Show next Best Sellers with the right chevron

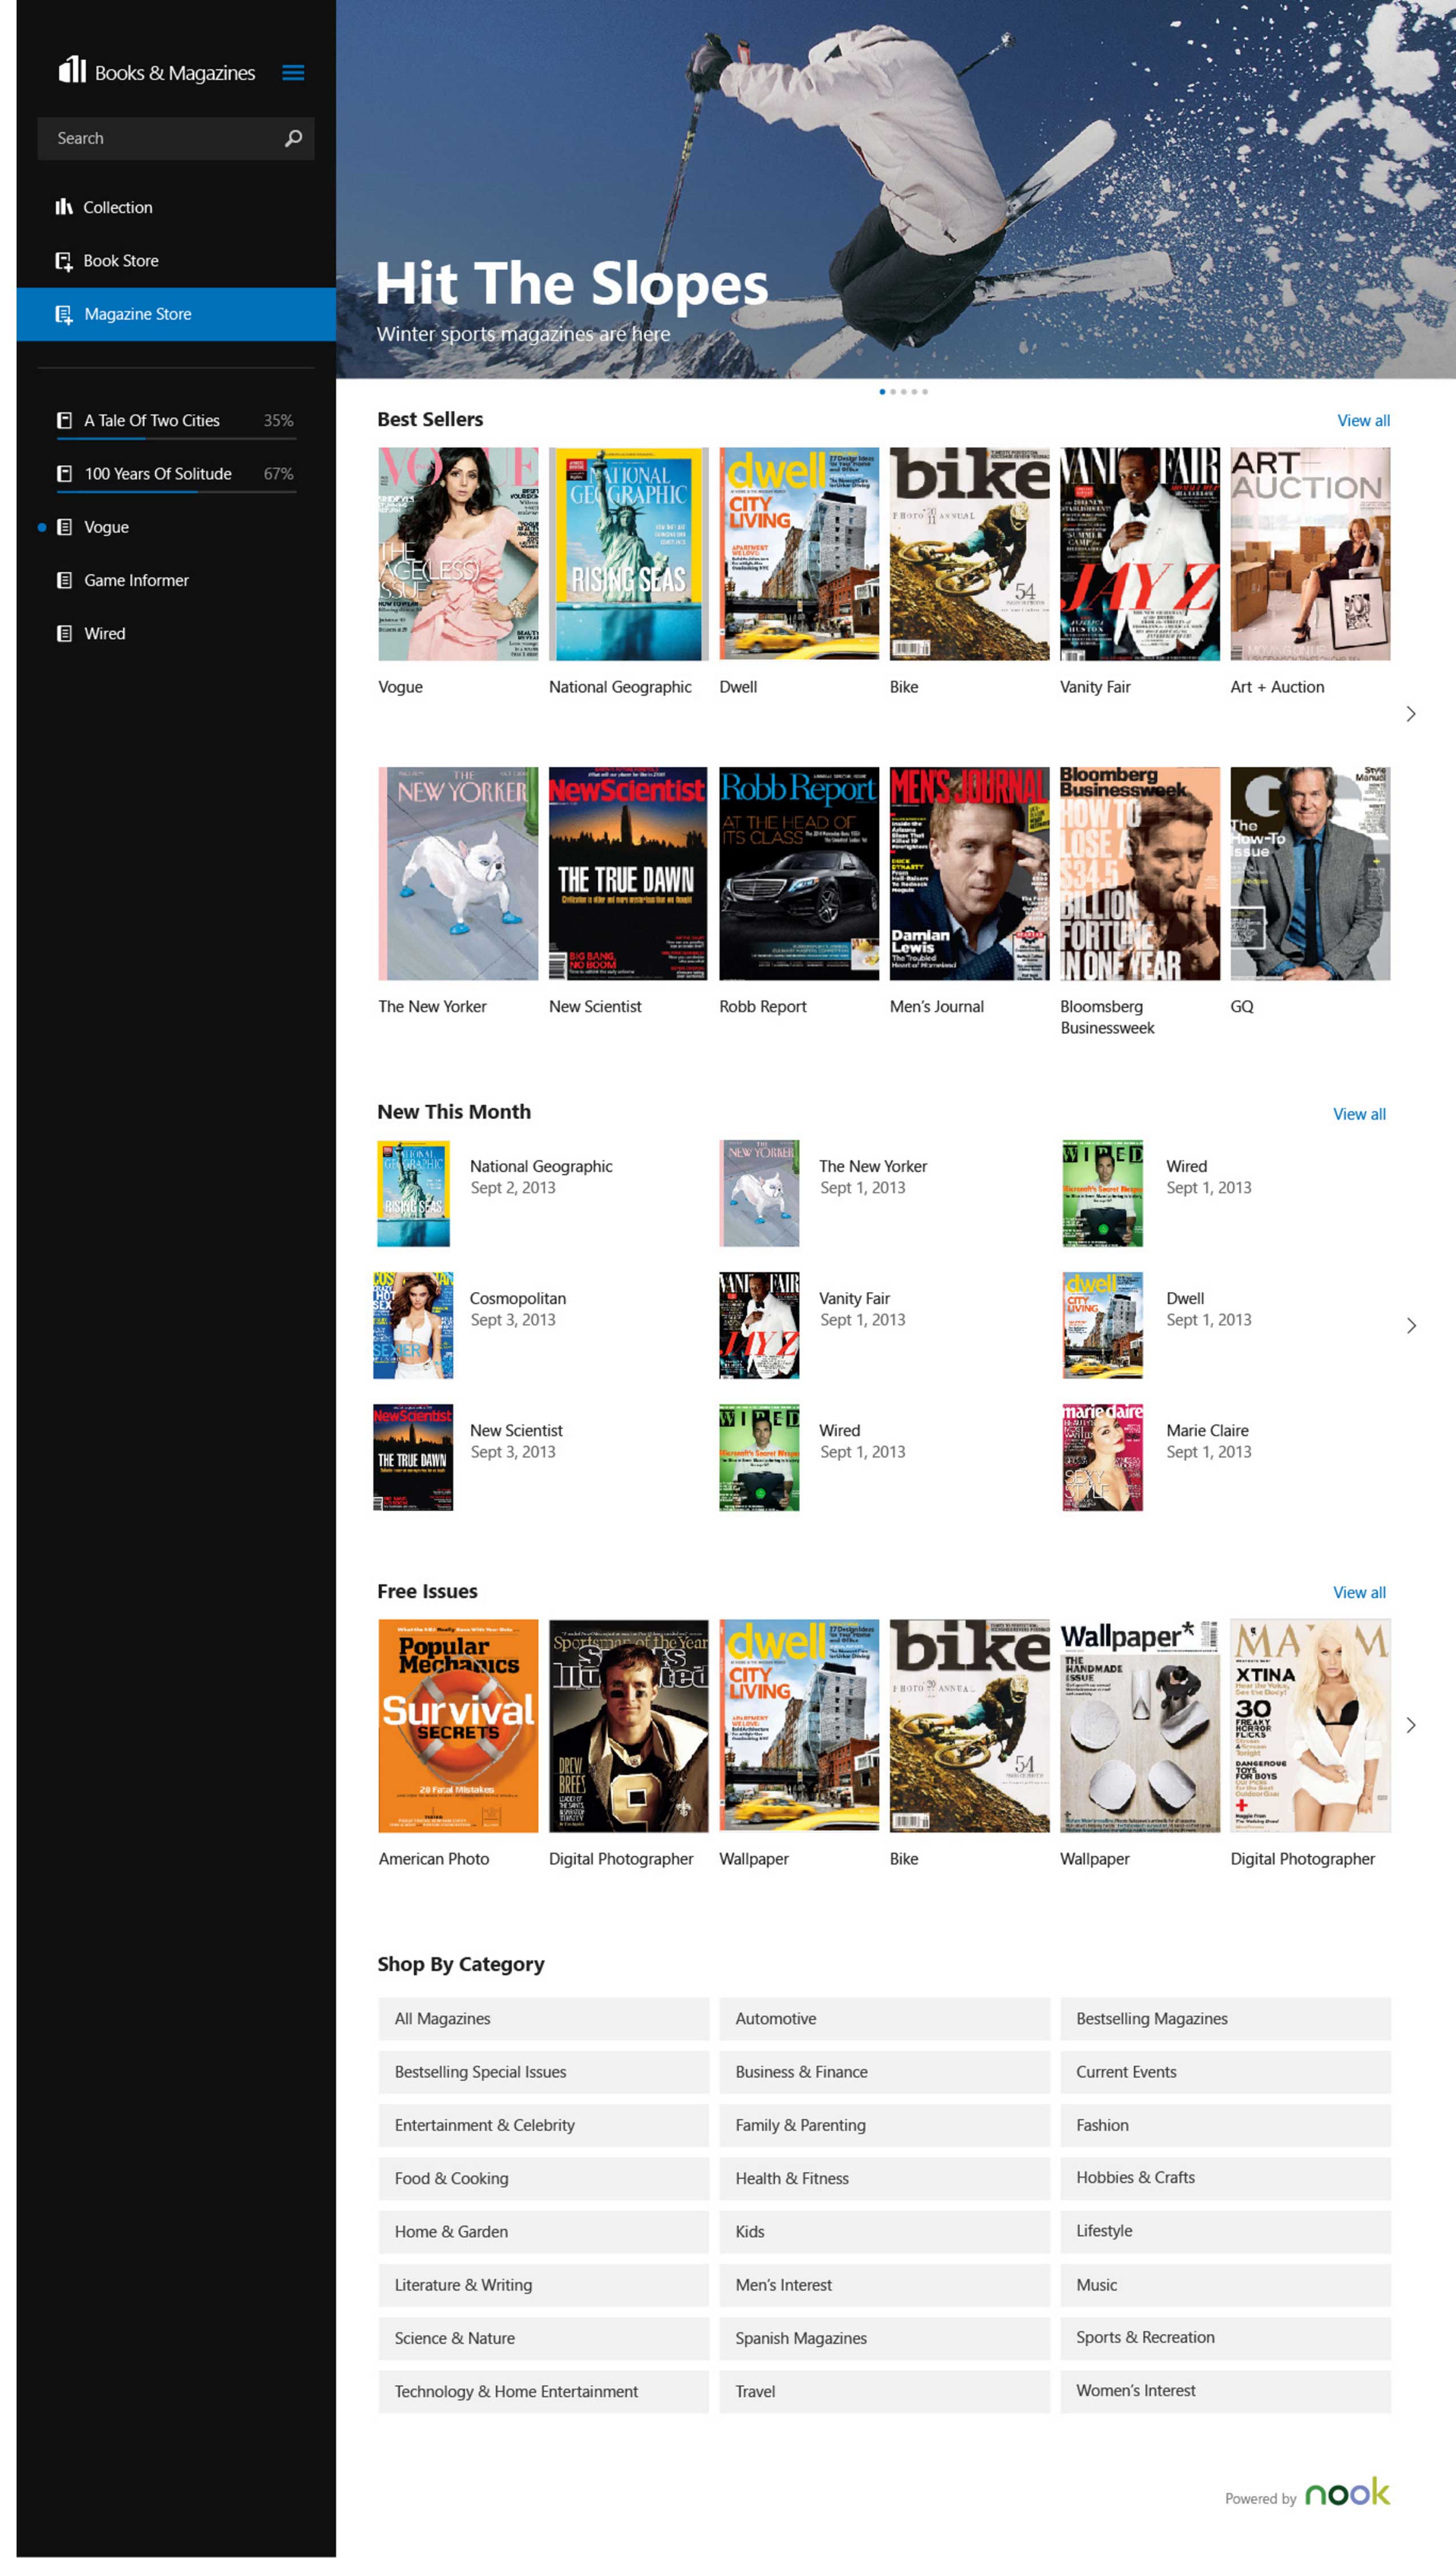point(1411,714)
